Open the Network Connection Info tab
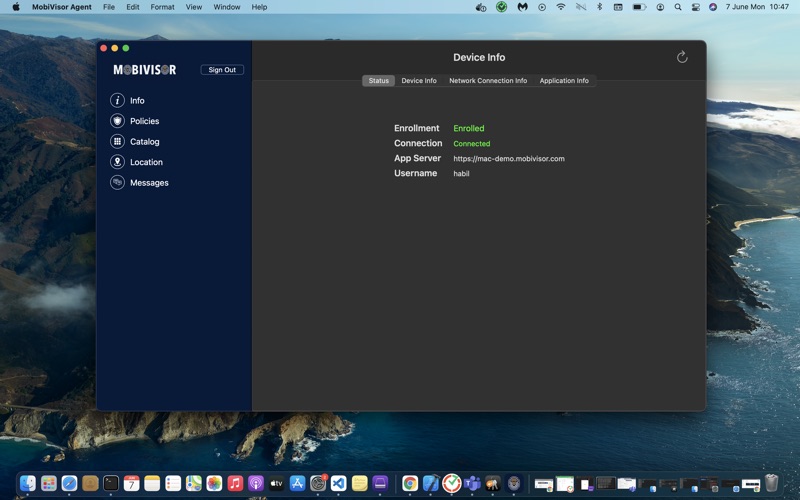This screenshot has width=800, height=500. 488,81
